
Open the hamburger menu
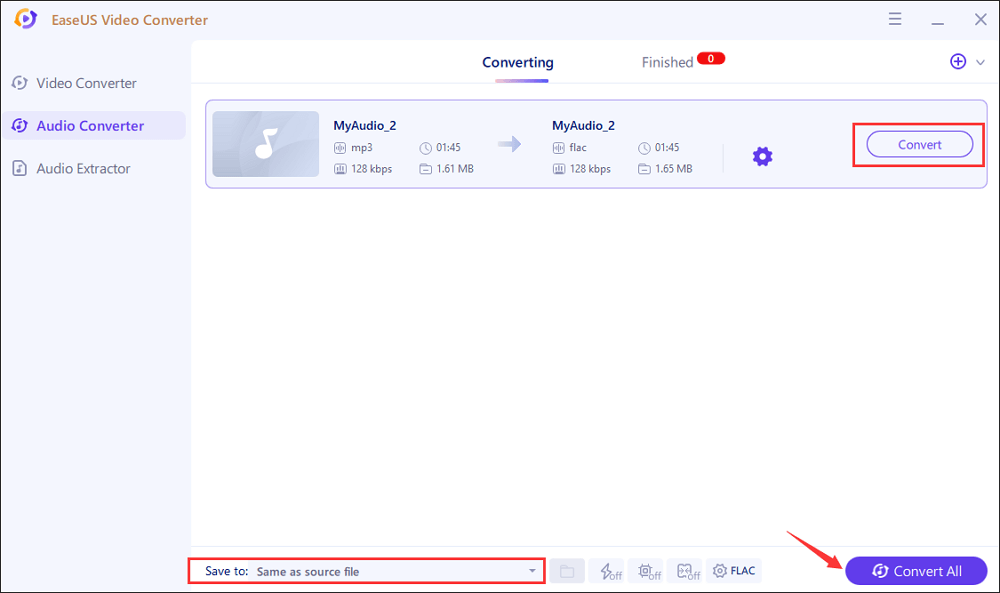(895, 18)
